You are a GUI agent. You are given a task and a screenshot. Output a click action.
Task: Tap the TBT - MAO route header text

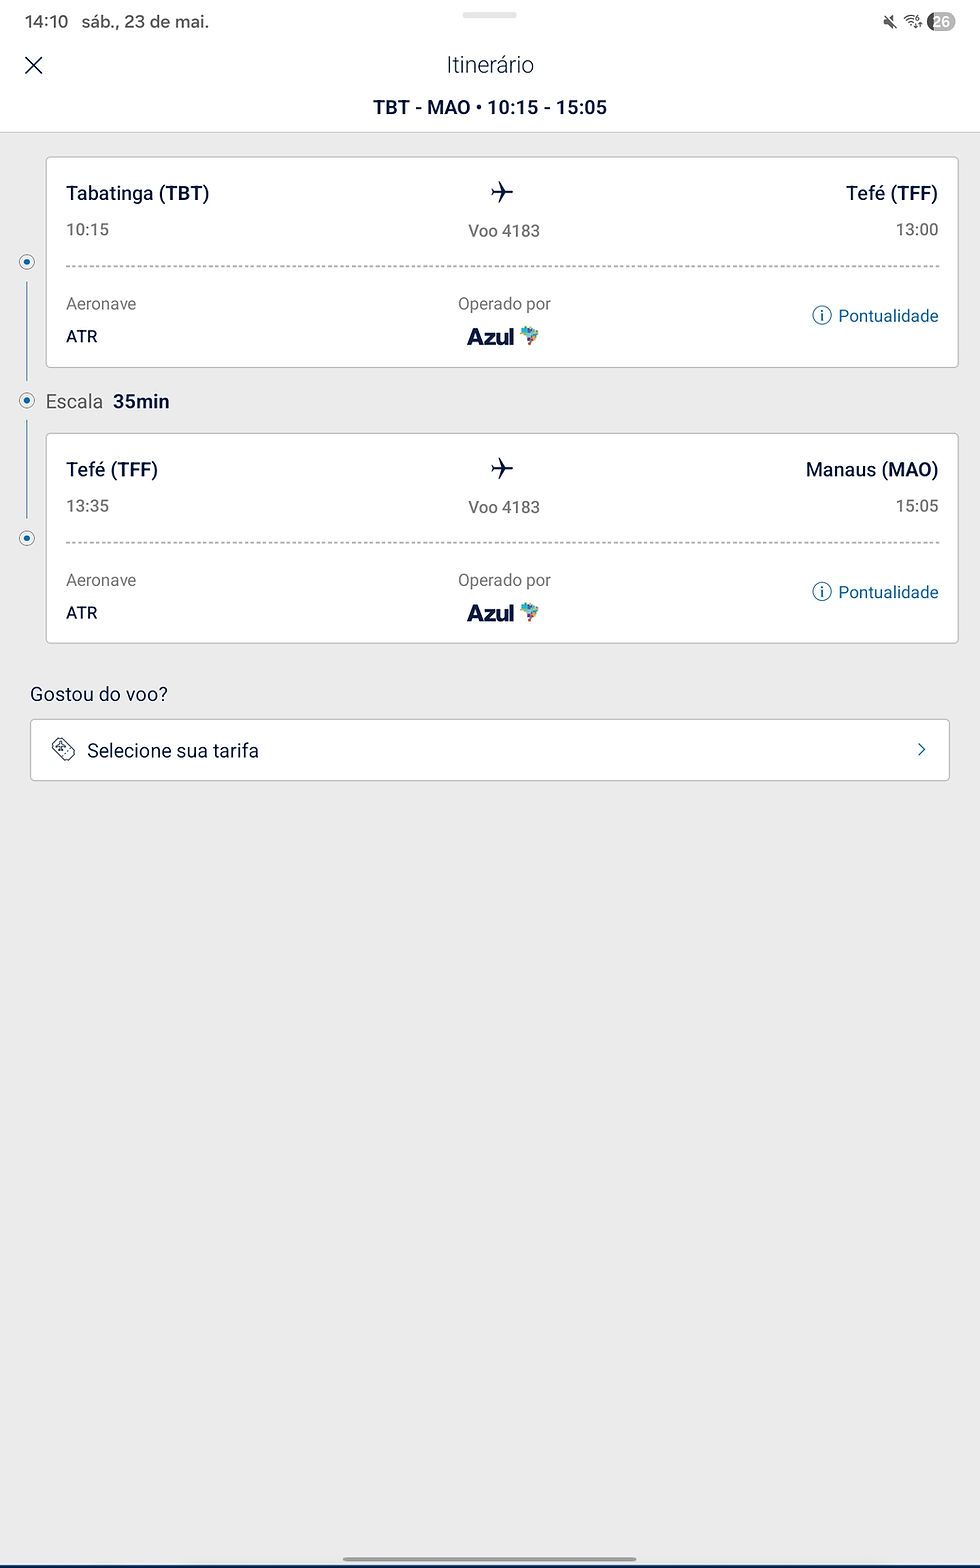click(490, 107)
